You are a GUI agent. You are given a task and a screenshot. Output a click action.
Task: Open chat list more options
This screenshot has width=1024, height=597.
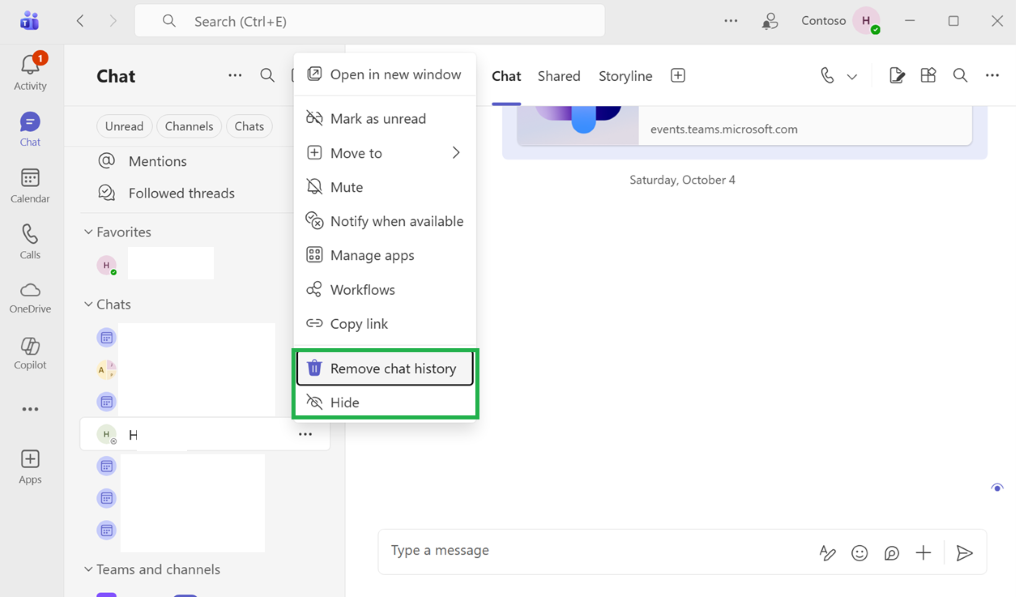tap(235, 76)
